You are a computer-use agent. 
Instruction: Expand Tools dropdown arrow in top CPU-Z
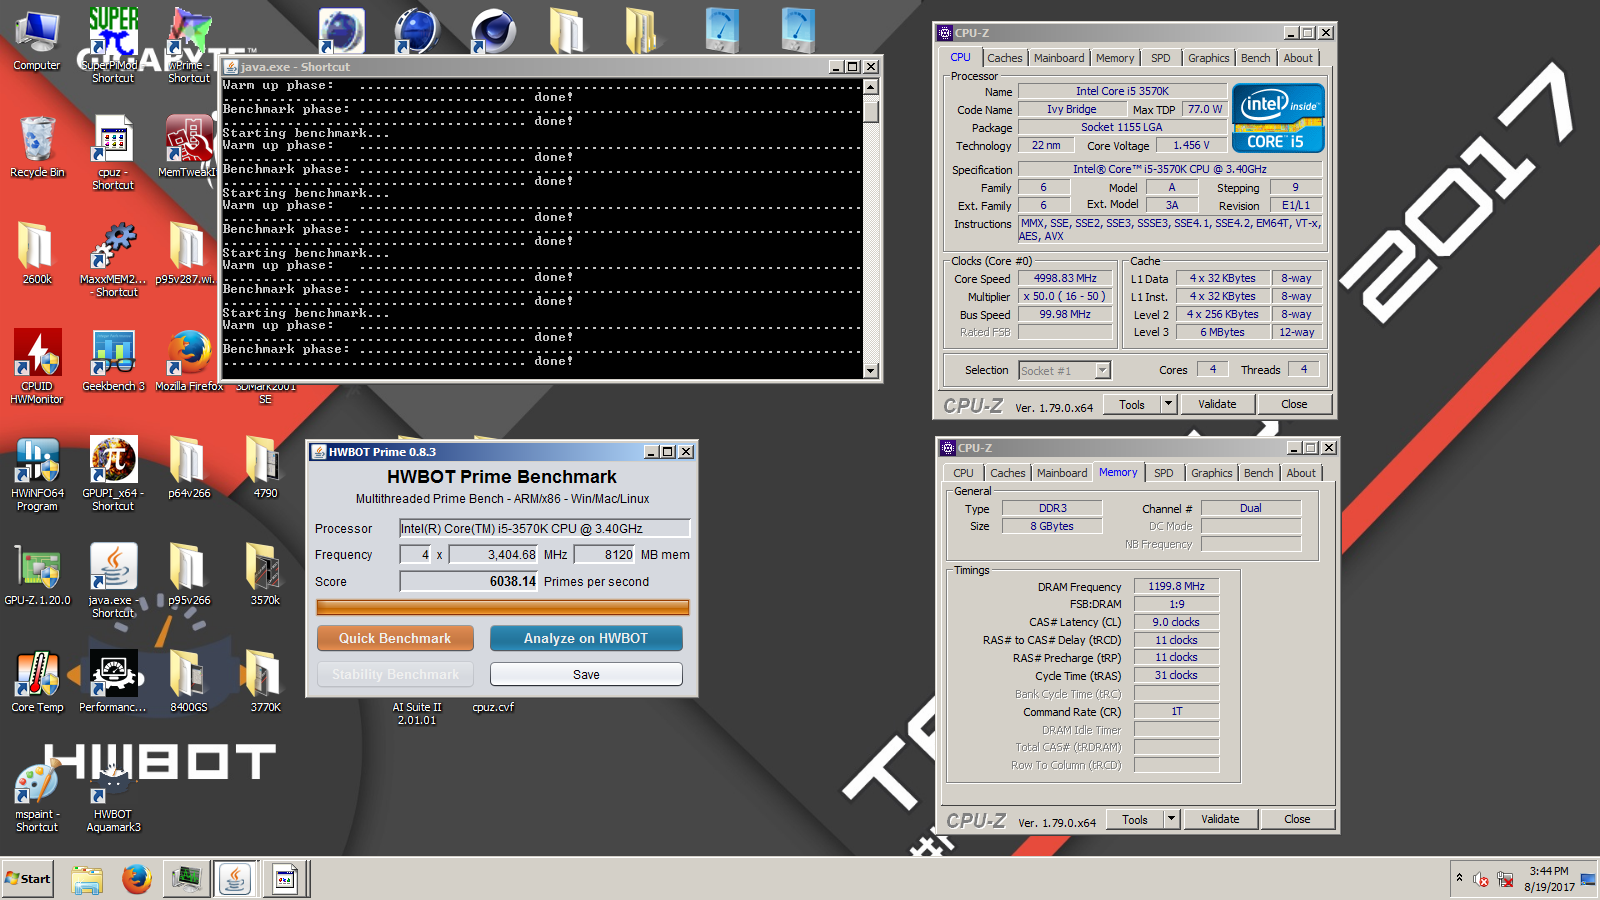[x=1168, y=404]
